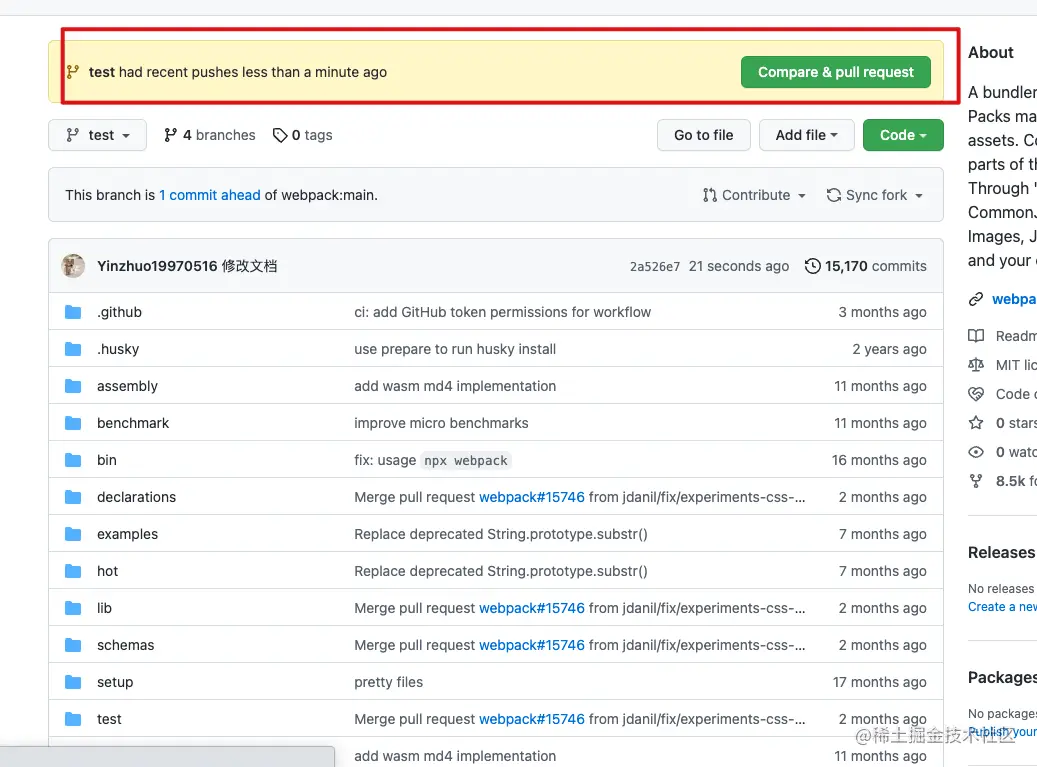Click the assembly folder icon
Viewport: 1037px width, 767px height.
tap(73, 386)
